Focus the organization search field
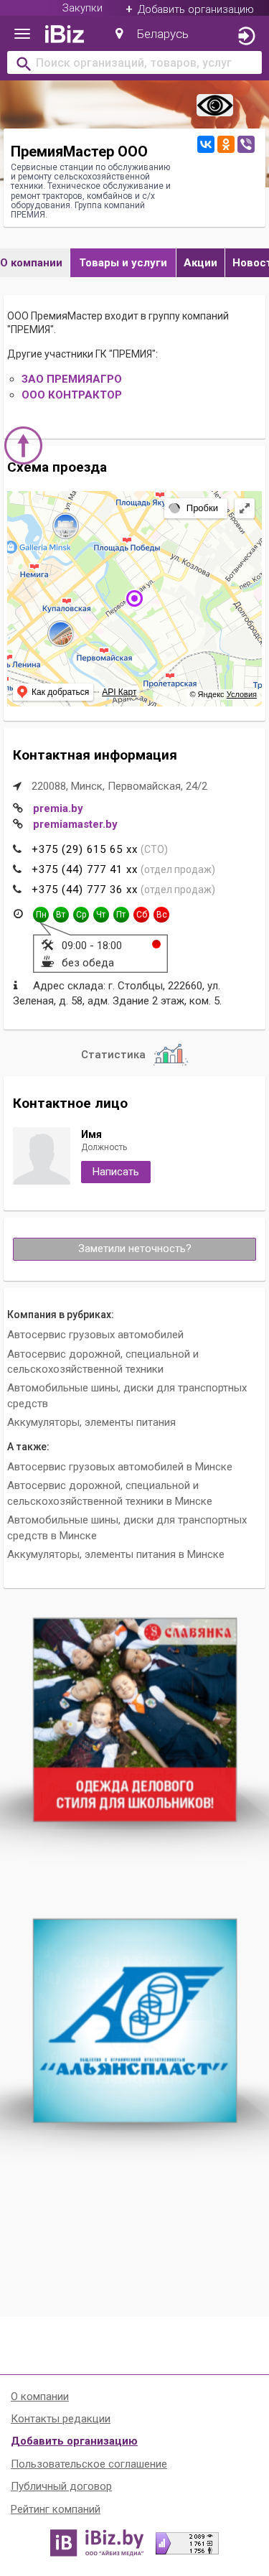The height and width of the screenshot is (2576, 269). pos(134,63)
